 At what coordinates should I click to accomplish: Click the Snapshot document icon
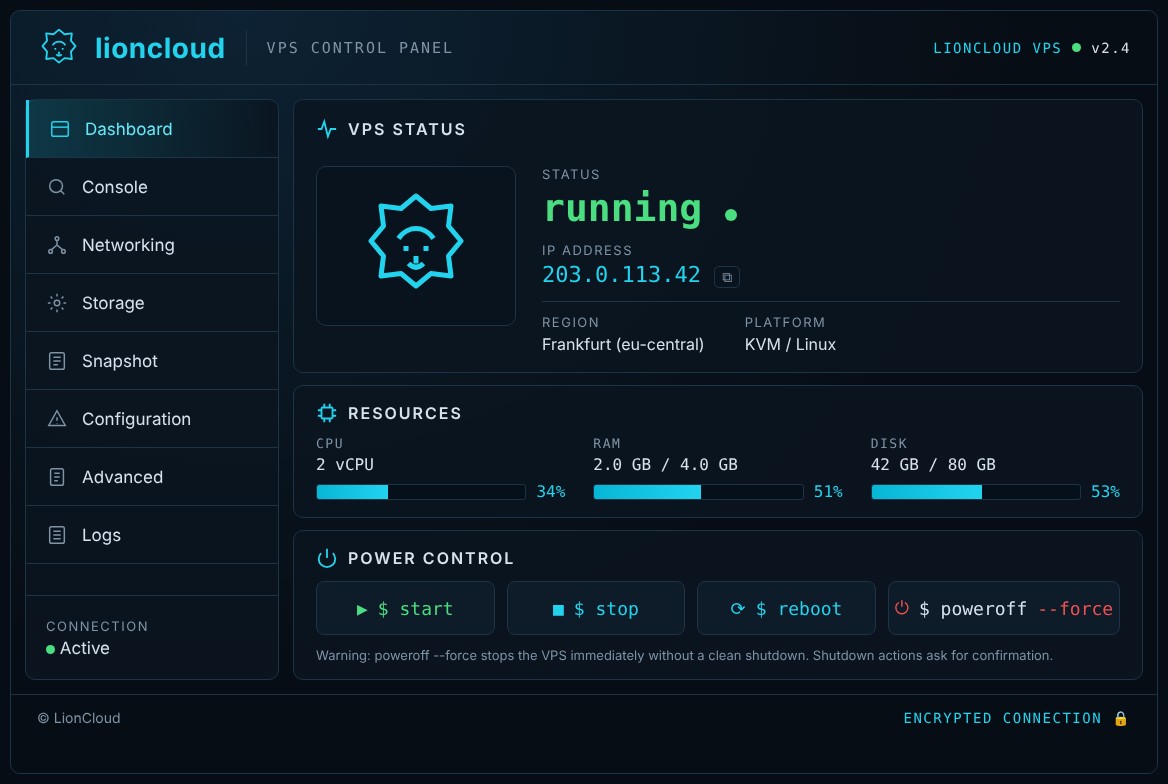coord(57,361)
